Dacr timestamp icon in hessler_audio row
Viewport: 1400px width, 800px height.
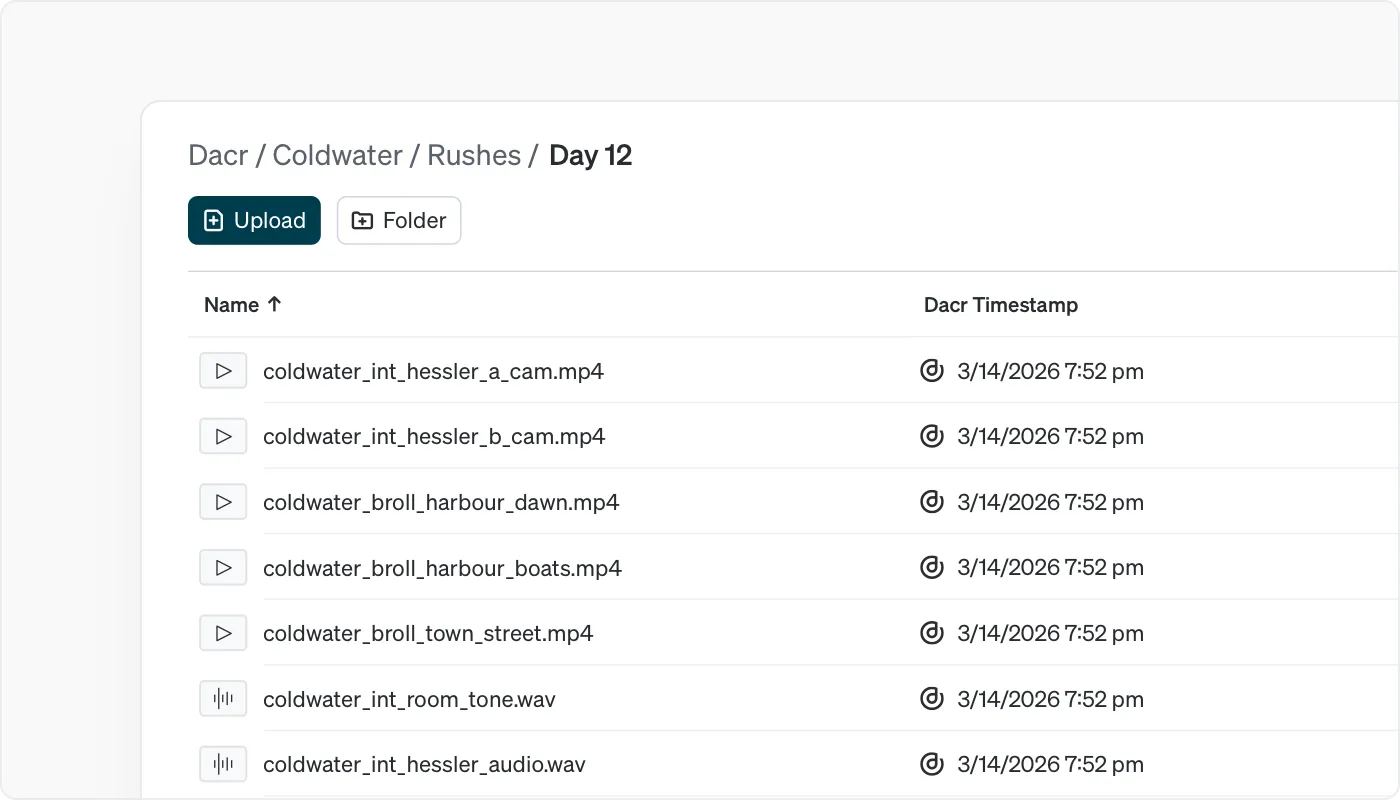tap(931, 765)
